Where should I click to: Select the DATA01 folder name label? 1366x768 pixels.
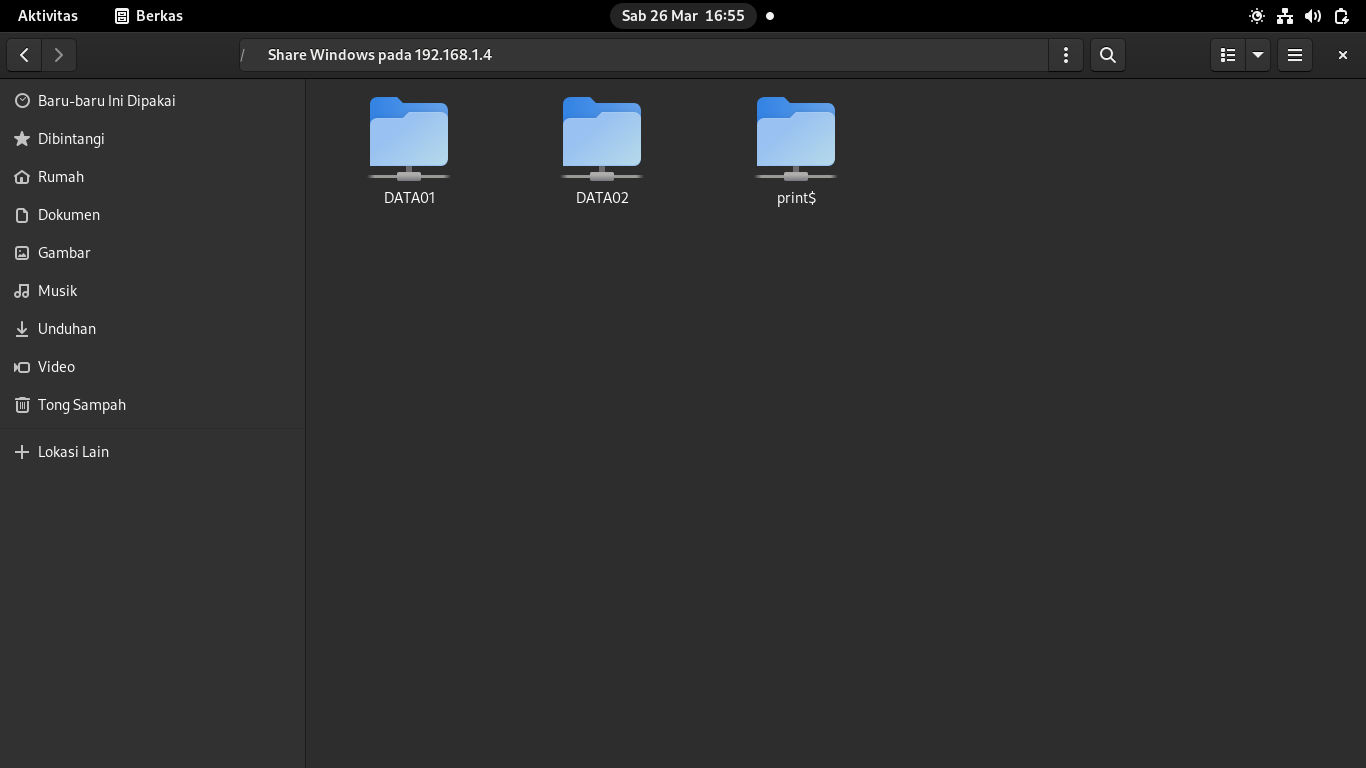(410, 198)
